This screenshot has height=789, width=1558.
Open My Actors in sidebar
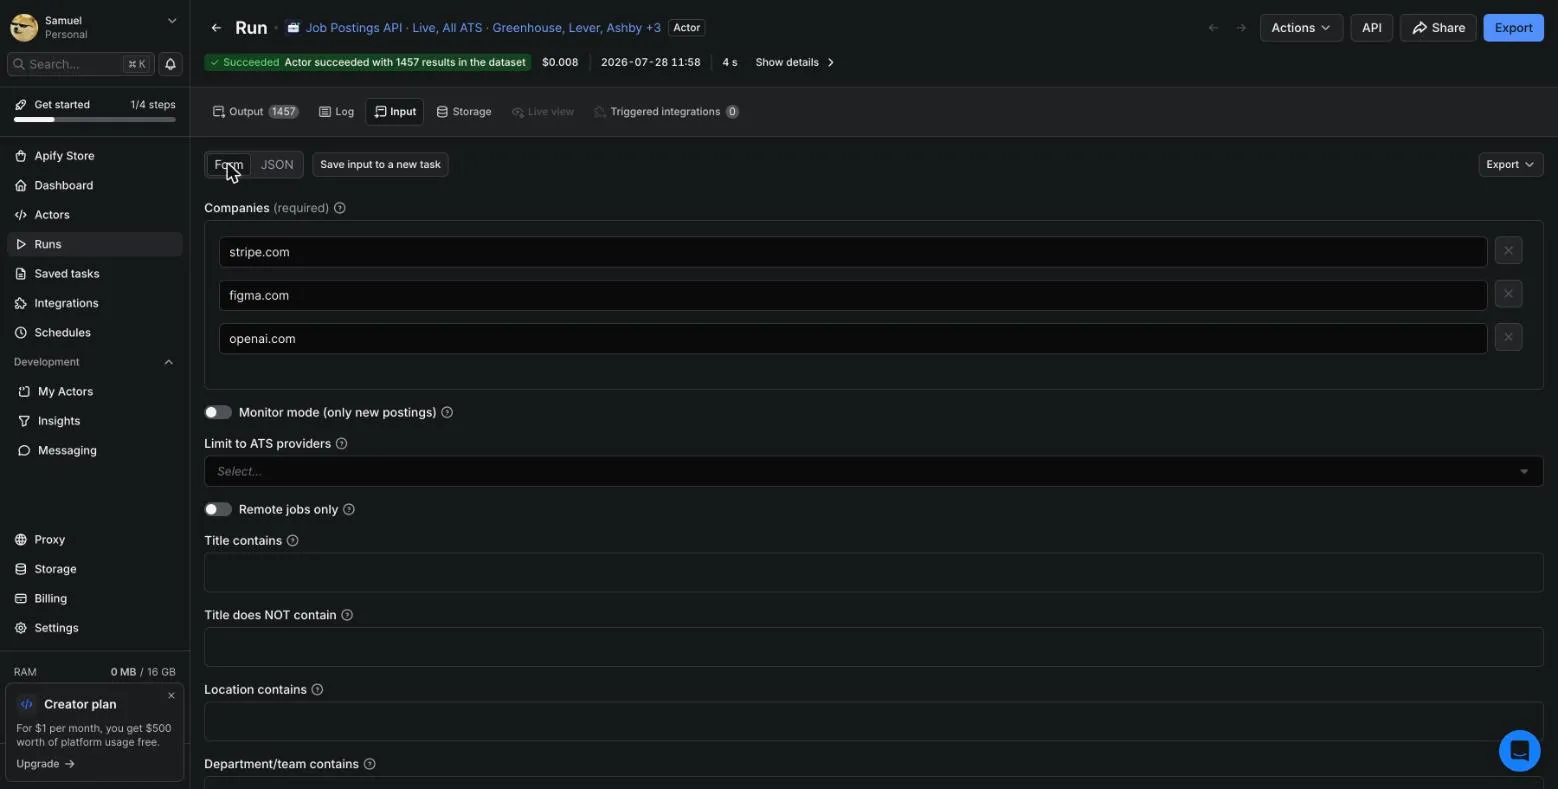(x=95, y=392)
